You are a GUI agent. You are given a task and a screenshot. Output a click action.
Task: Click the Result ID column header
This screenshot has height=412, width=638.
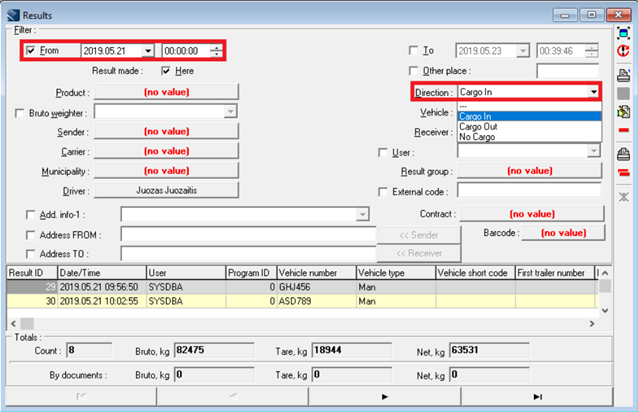point(32,273)
